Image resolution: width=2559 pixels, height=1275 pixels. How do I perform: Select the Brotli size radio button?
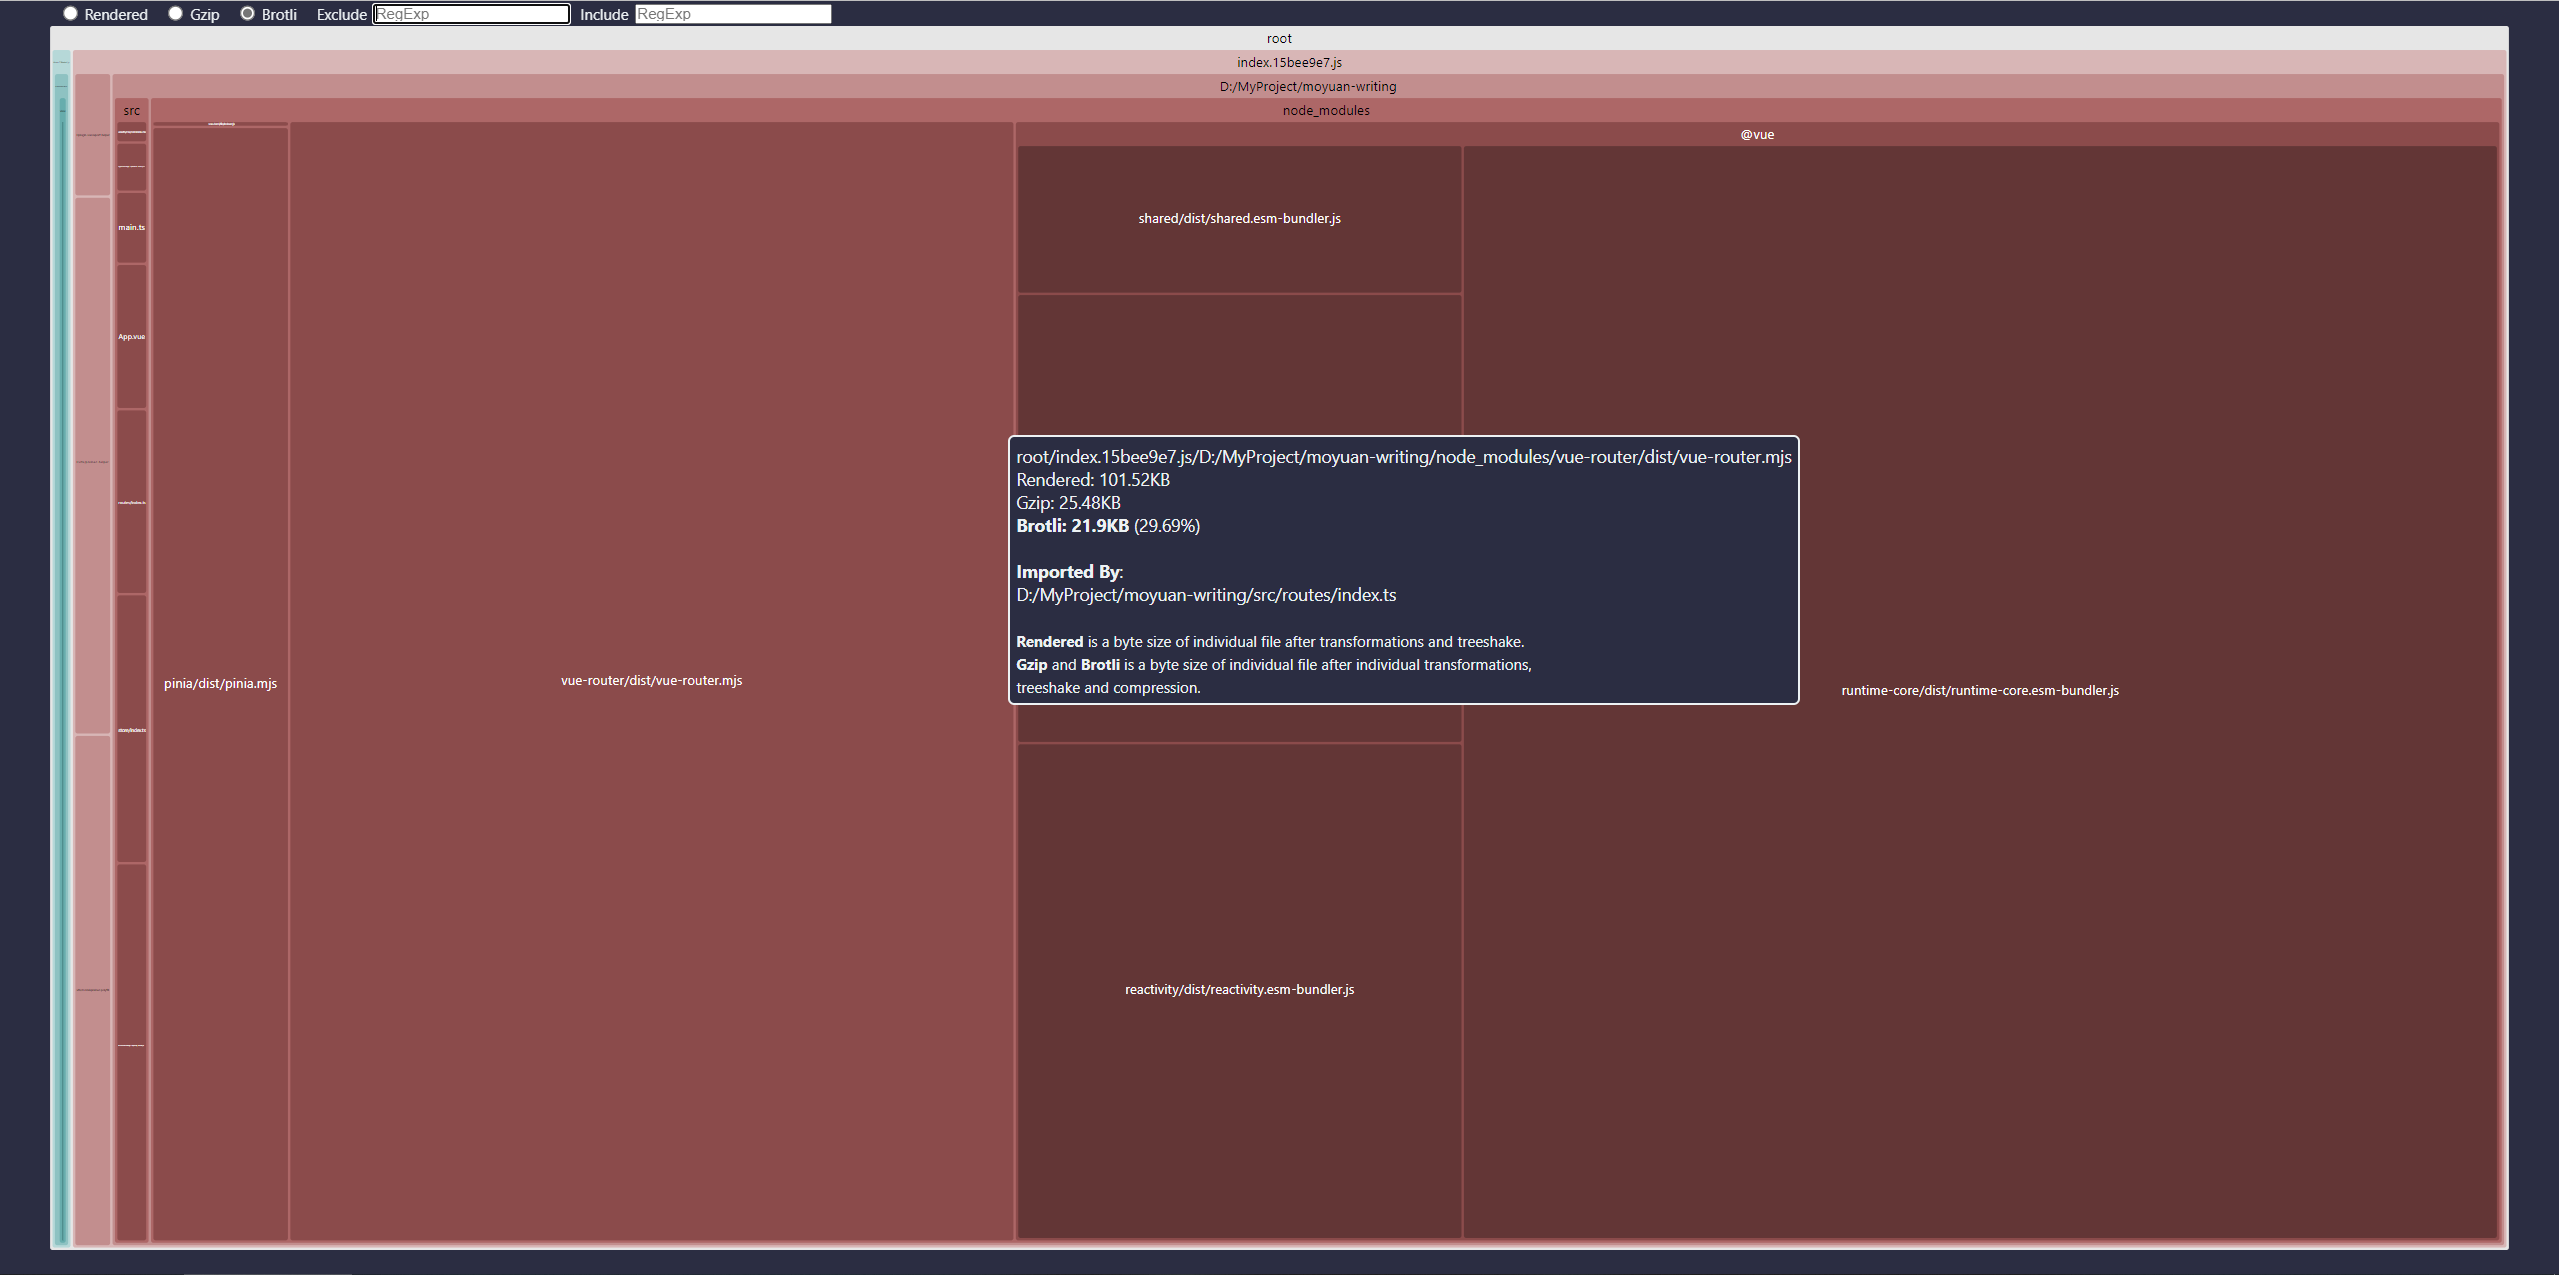[248, 14]
